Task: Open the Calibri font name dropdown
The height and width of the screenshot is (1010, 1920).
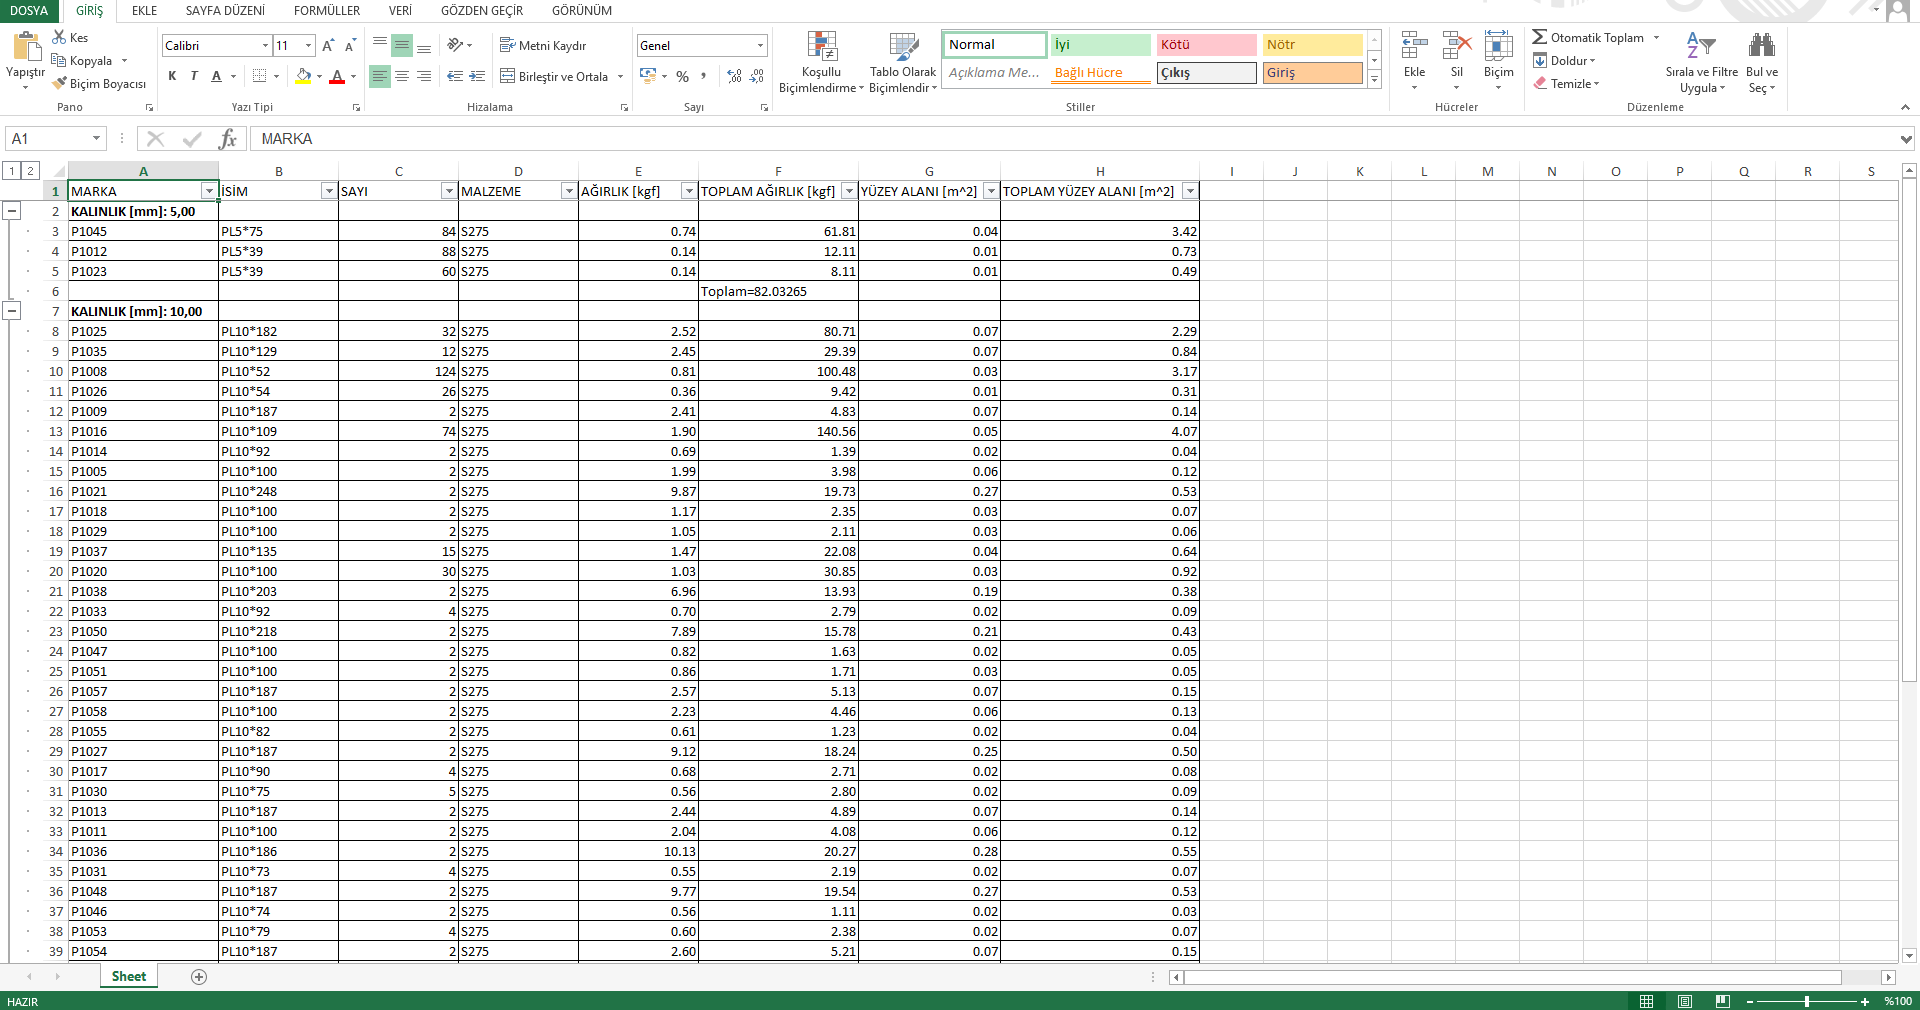Action: click(265, 45)
